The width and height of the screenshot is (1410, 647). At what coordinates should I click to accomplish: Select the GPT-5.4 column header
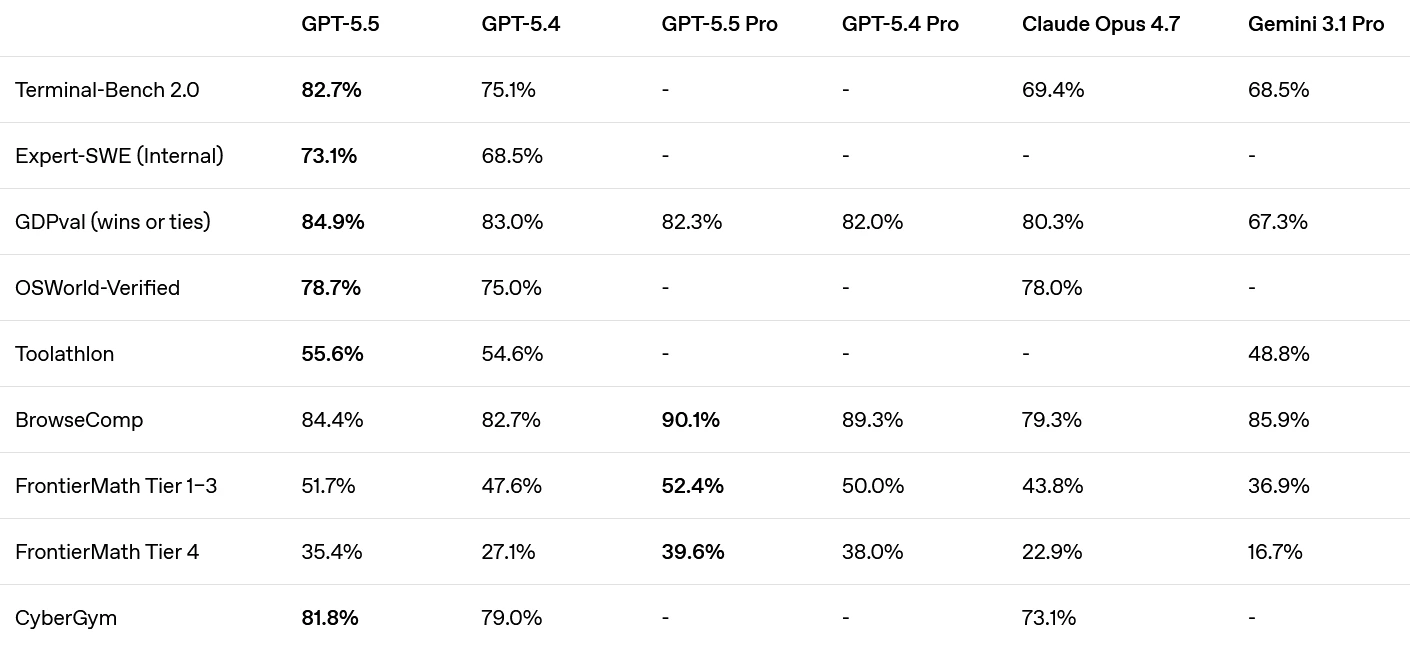pos(520,24)
